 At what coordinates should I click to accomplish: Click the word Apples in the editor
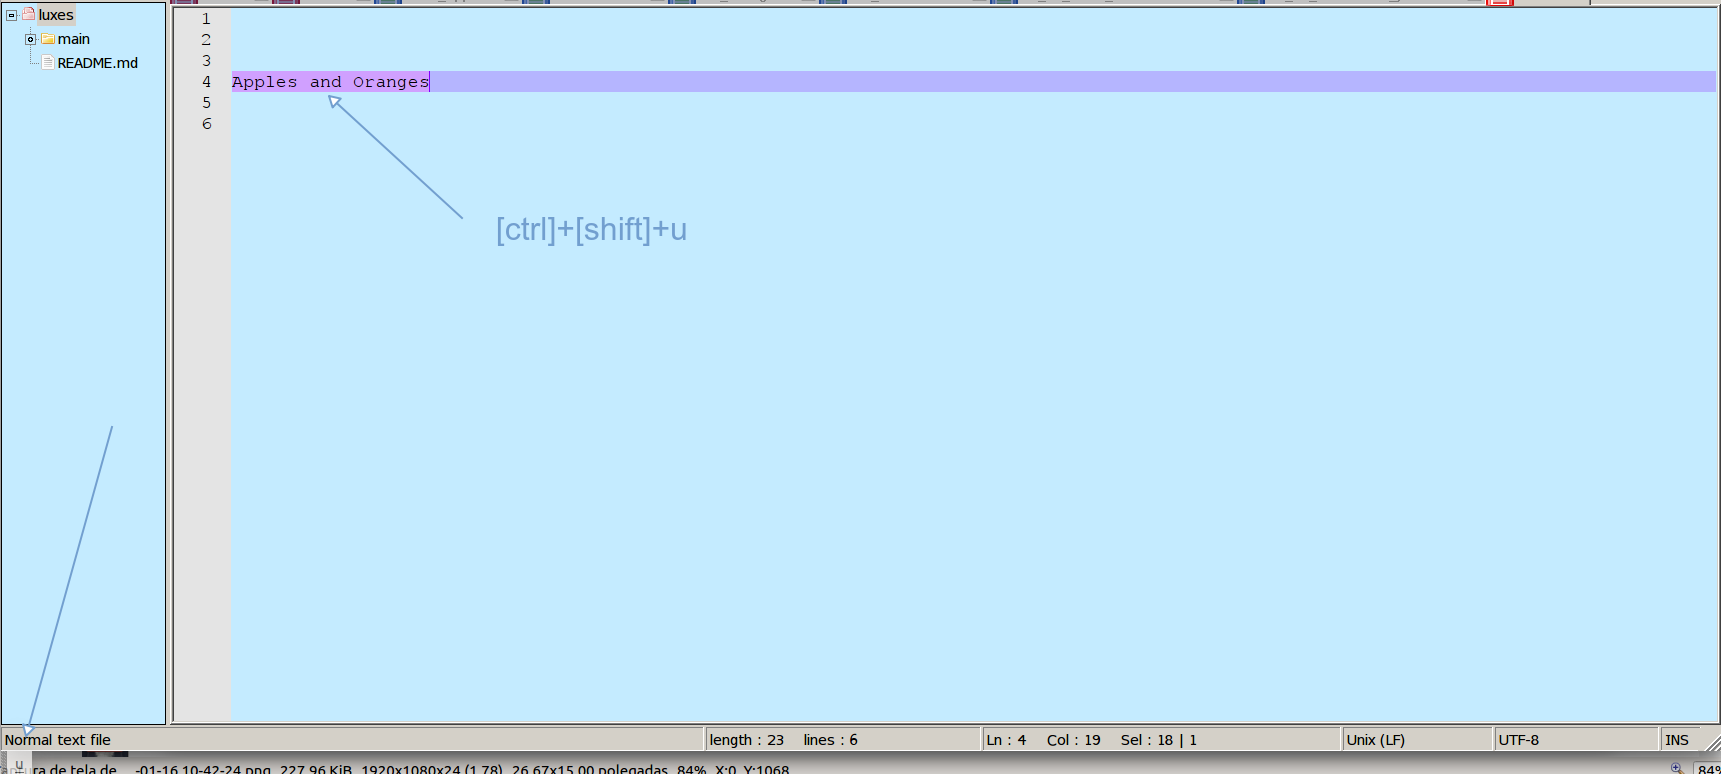265,82
